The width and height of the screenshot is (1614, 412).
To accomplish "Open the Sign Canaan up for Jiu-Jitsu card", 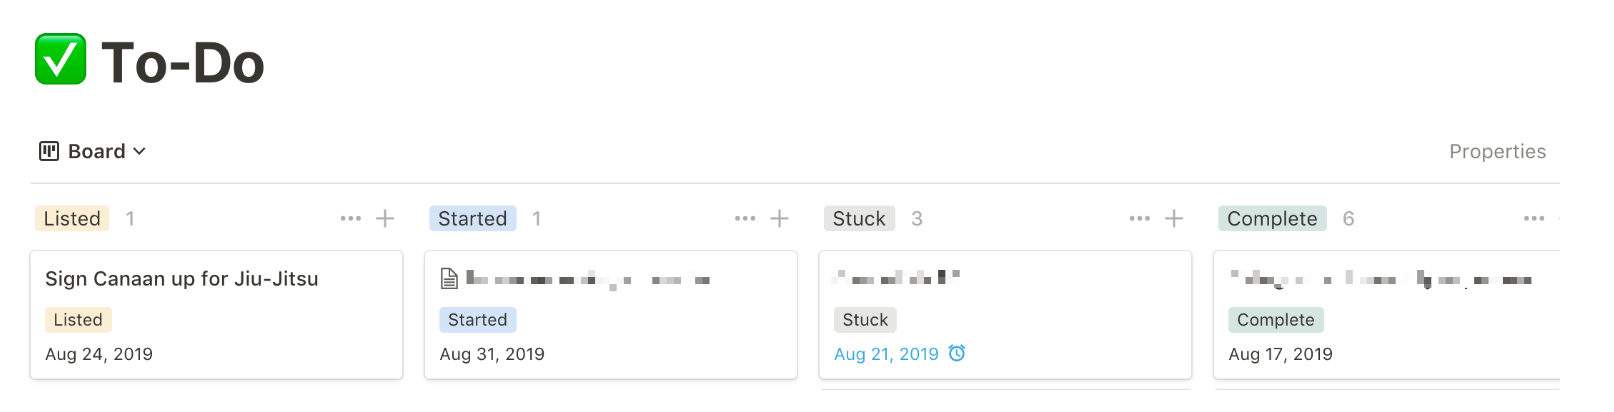I will pyautogui.click(x=216, y=315).
